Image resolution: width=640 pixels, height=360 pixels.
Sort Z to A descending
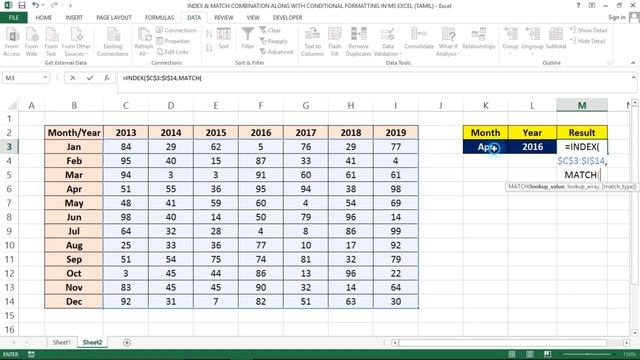pos(209,48)
